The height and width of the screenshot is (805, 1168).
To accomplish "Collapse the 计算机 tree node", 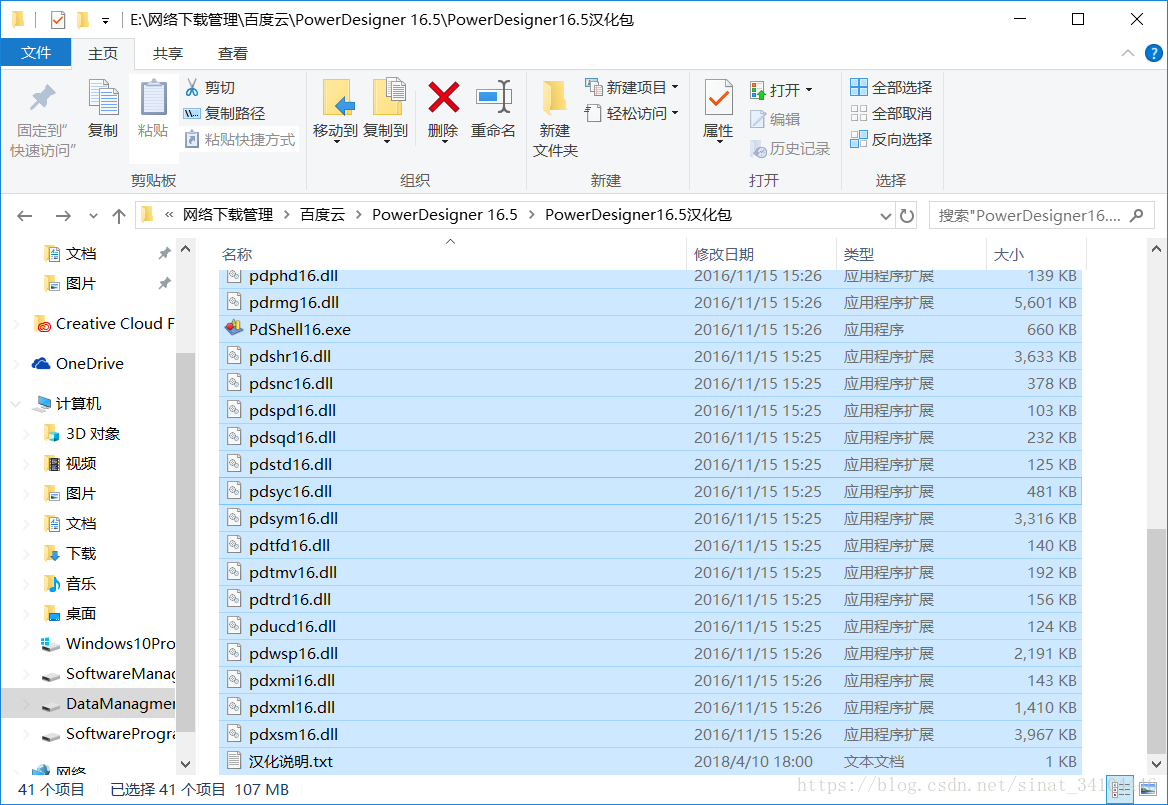I will 15,404.
